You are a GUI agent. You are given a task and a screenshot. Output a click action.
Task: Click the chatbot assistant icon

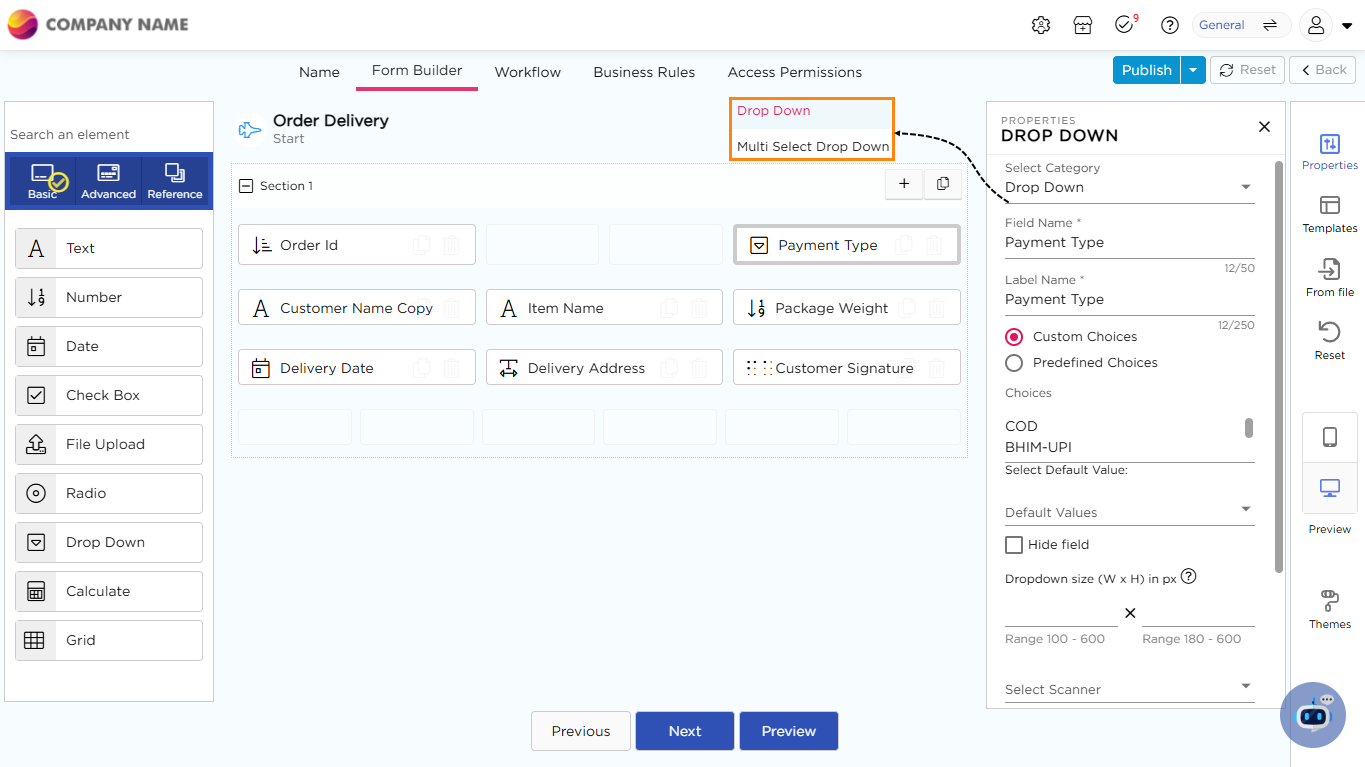click(x=1313, y=715)
